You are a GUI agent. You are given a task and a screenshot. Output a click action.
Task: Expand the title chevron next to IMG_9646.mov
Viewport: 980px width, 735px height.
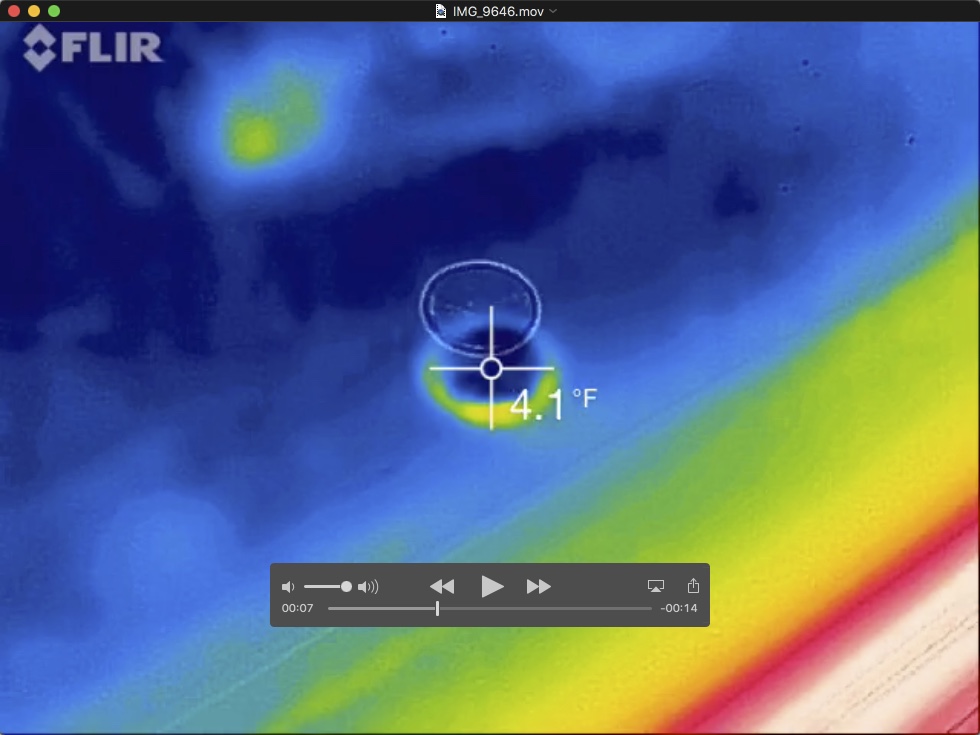coord(554,11)
